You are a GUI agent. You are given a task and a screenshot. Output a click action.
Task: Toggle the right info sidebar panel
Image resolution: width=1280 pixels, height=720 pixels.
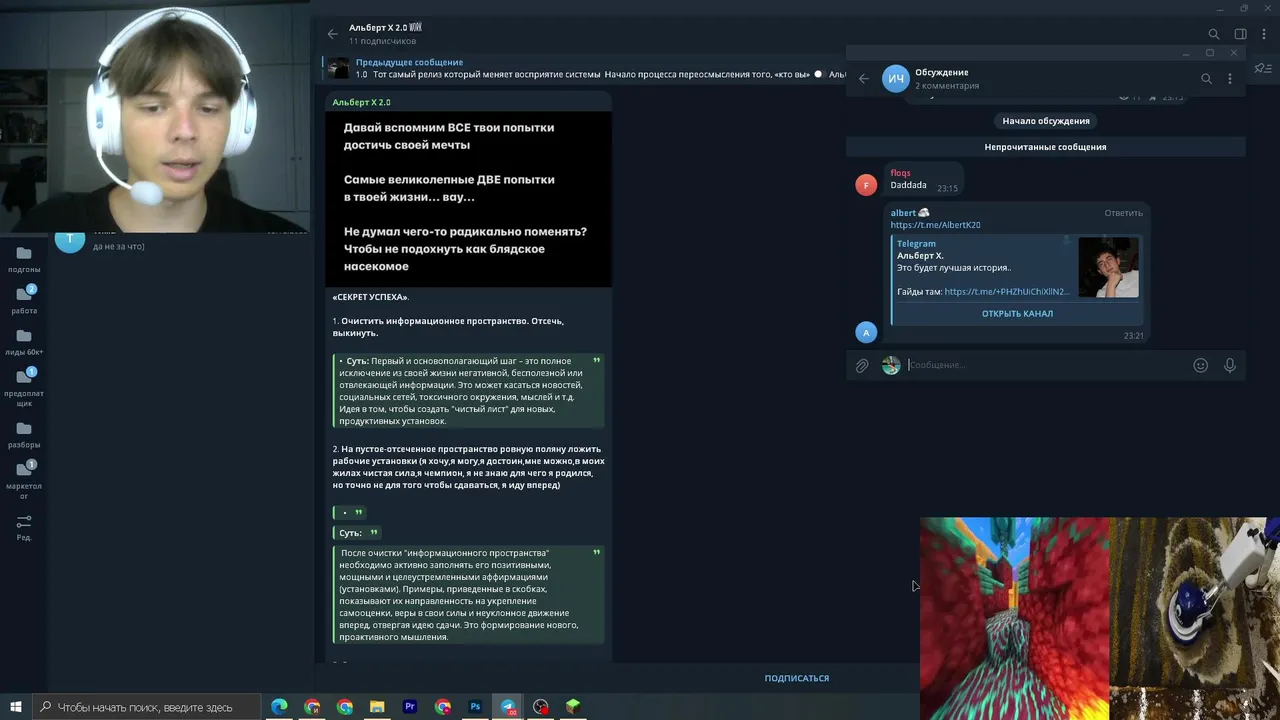(1240, 34)
